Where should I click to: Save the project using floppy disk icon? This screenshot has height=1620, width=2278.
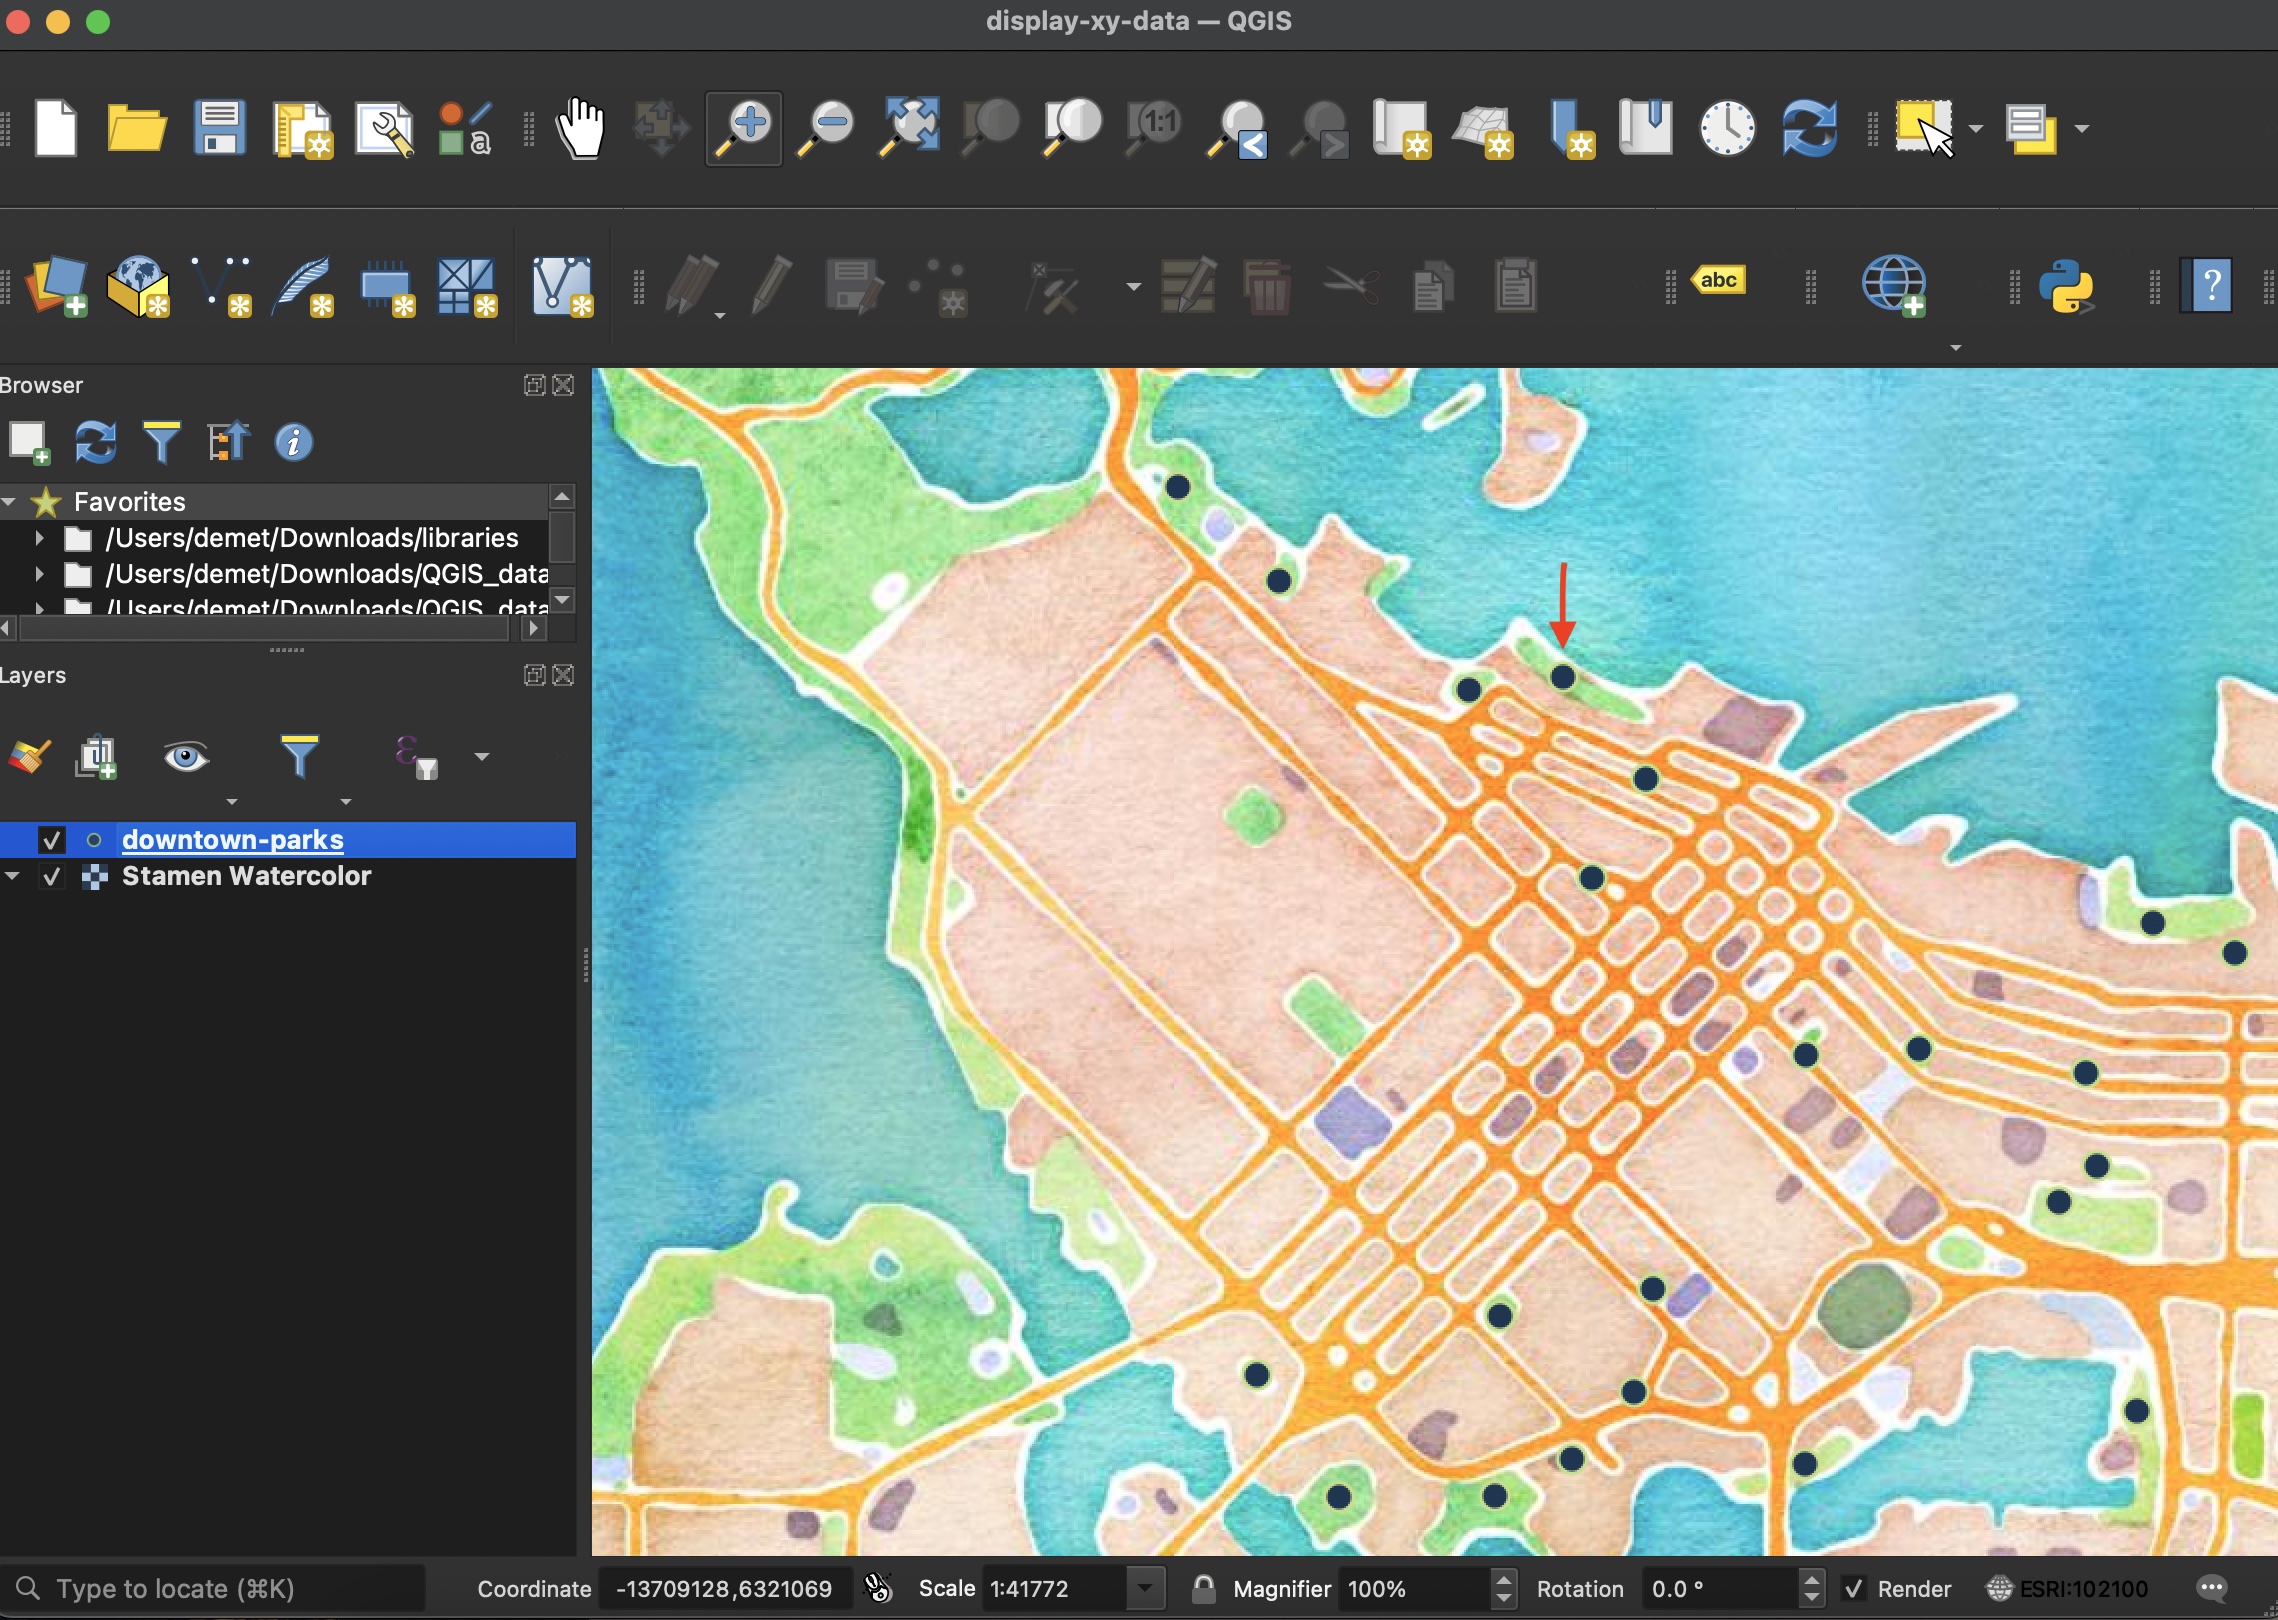(x=219, y=128)
